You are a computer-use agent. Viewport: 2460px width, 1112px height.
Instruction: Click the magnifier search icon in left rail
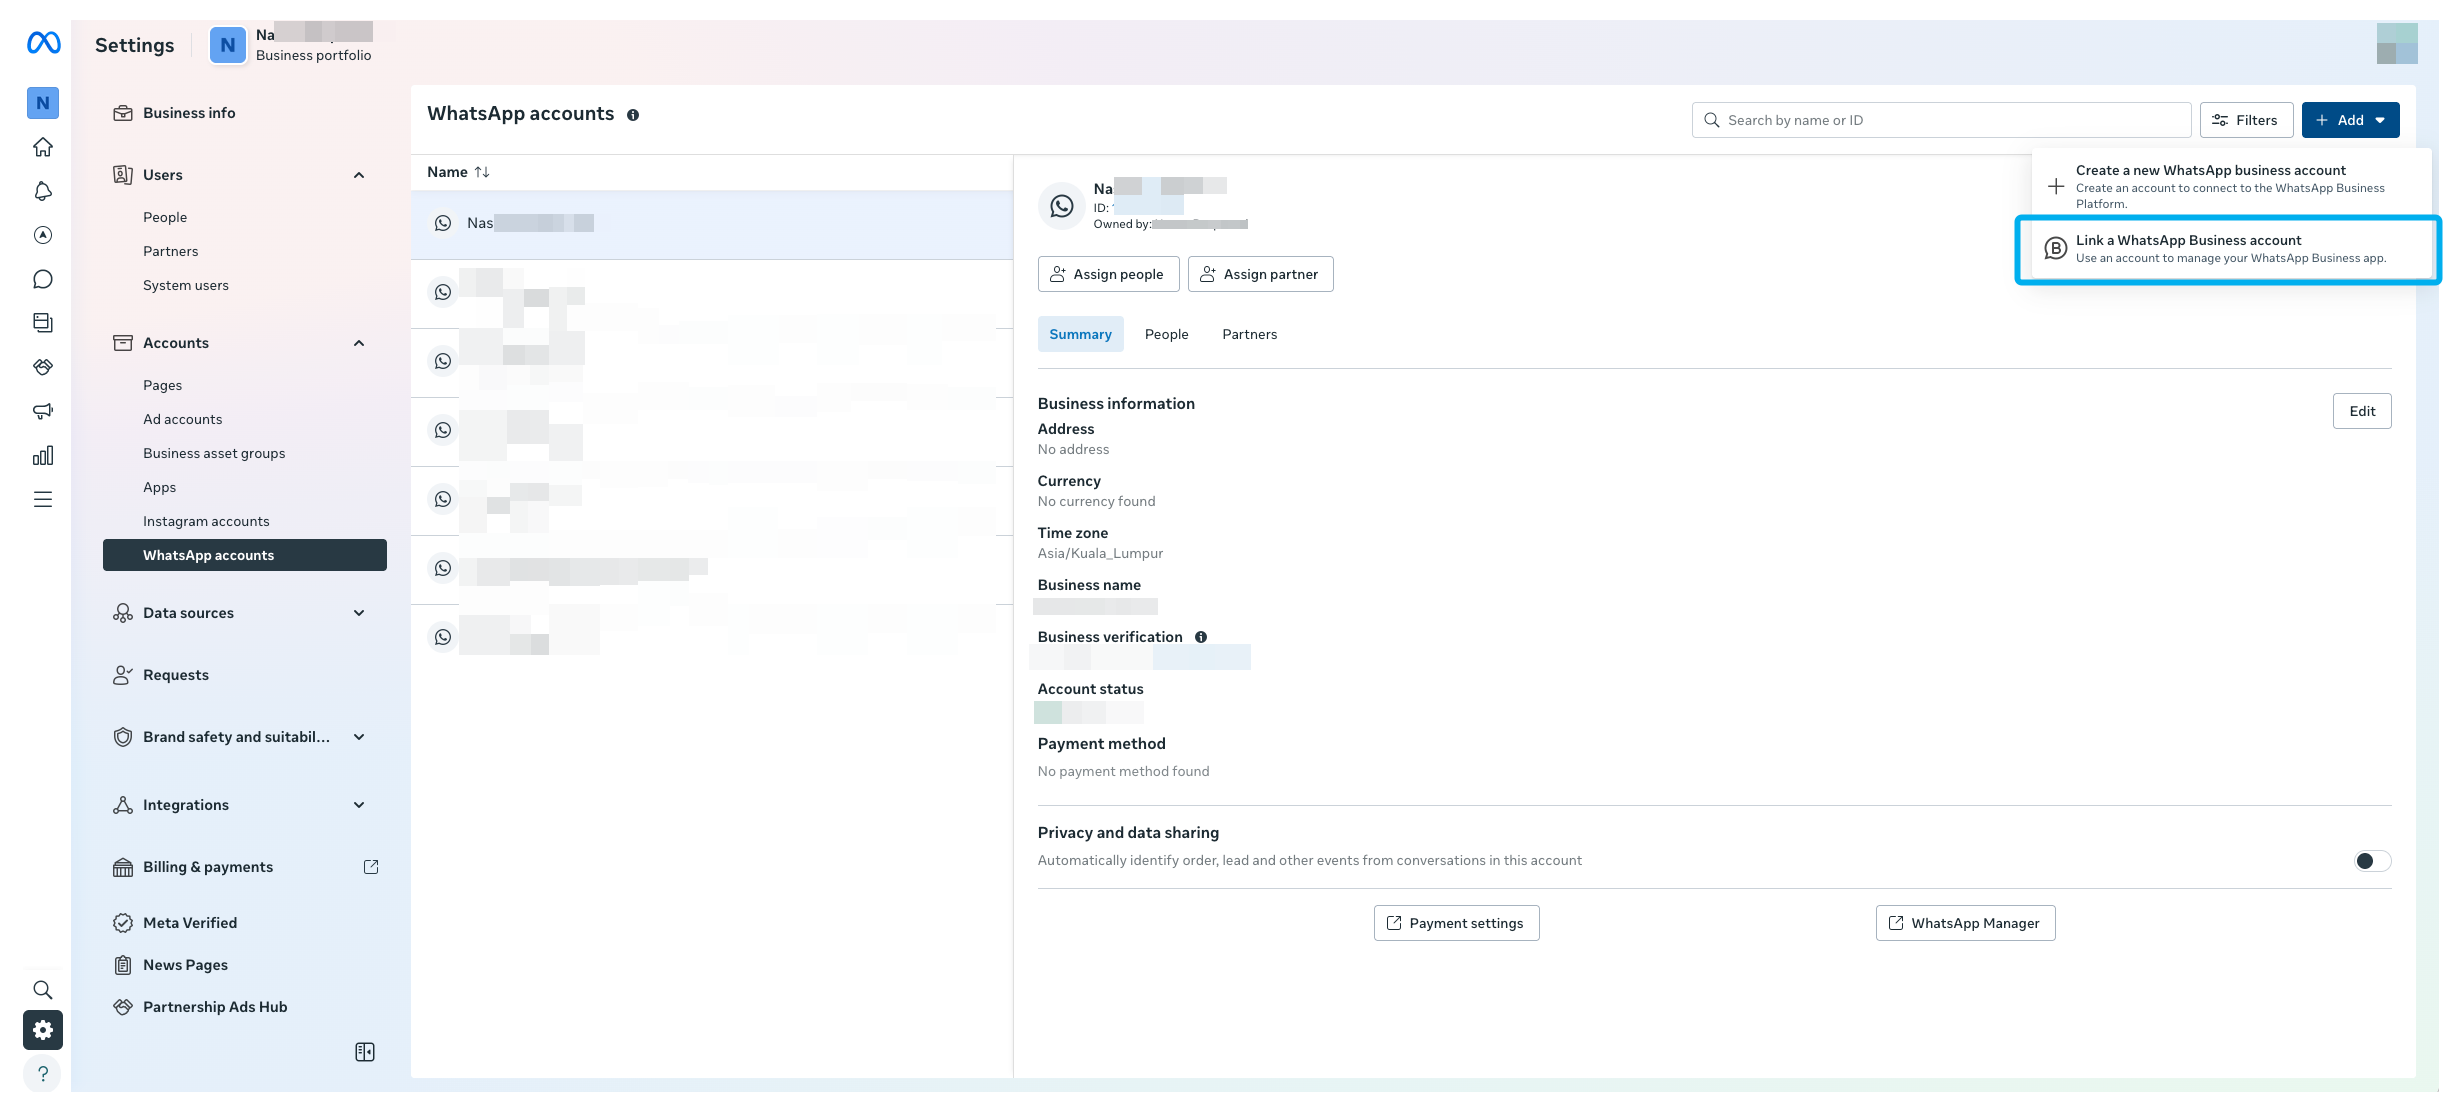[43, 990]
